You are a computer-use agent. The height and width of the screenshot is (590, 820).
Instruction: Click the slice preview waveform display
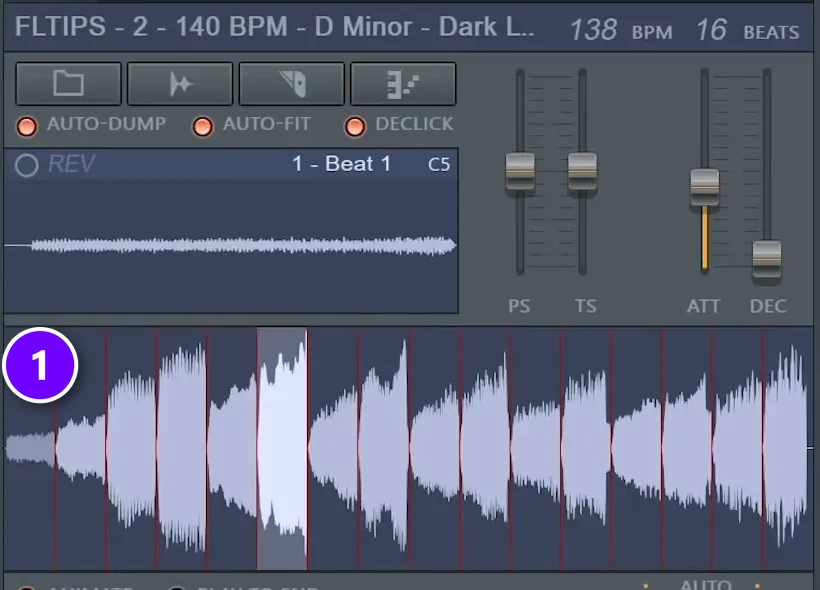click(x=231, y=246)
